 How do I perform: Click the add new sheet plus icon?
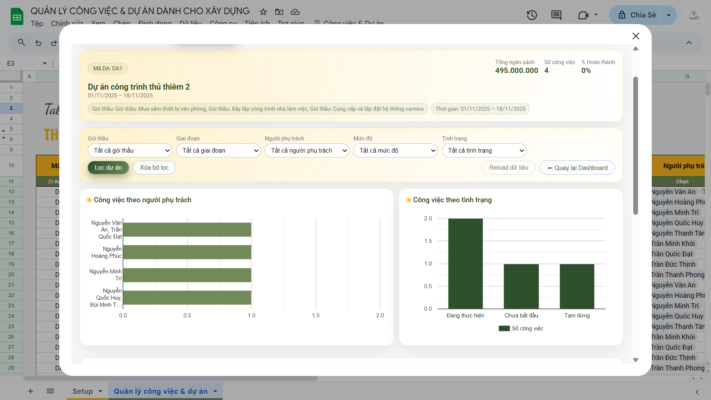[30, 390]
